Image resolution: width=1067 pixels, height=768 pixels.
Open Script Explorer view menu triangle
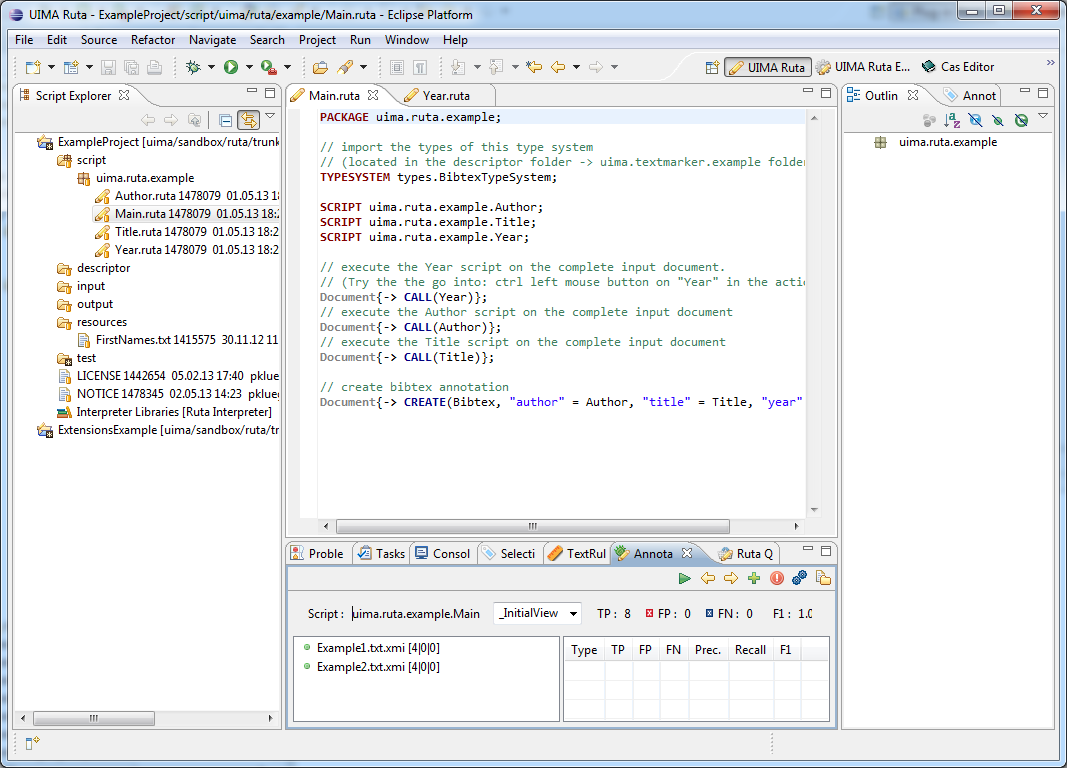269,116
